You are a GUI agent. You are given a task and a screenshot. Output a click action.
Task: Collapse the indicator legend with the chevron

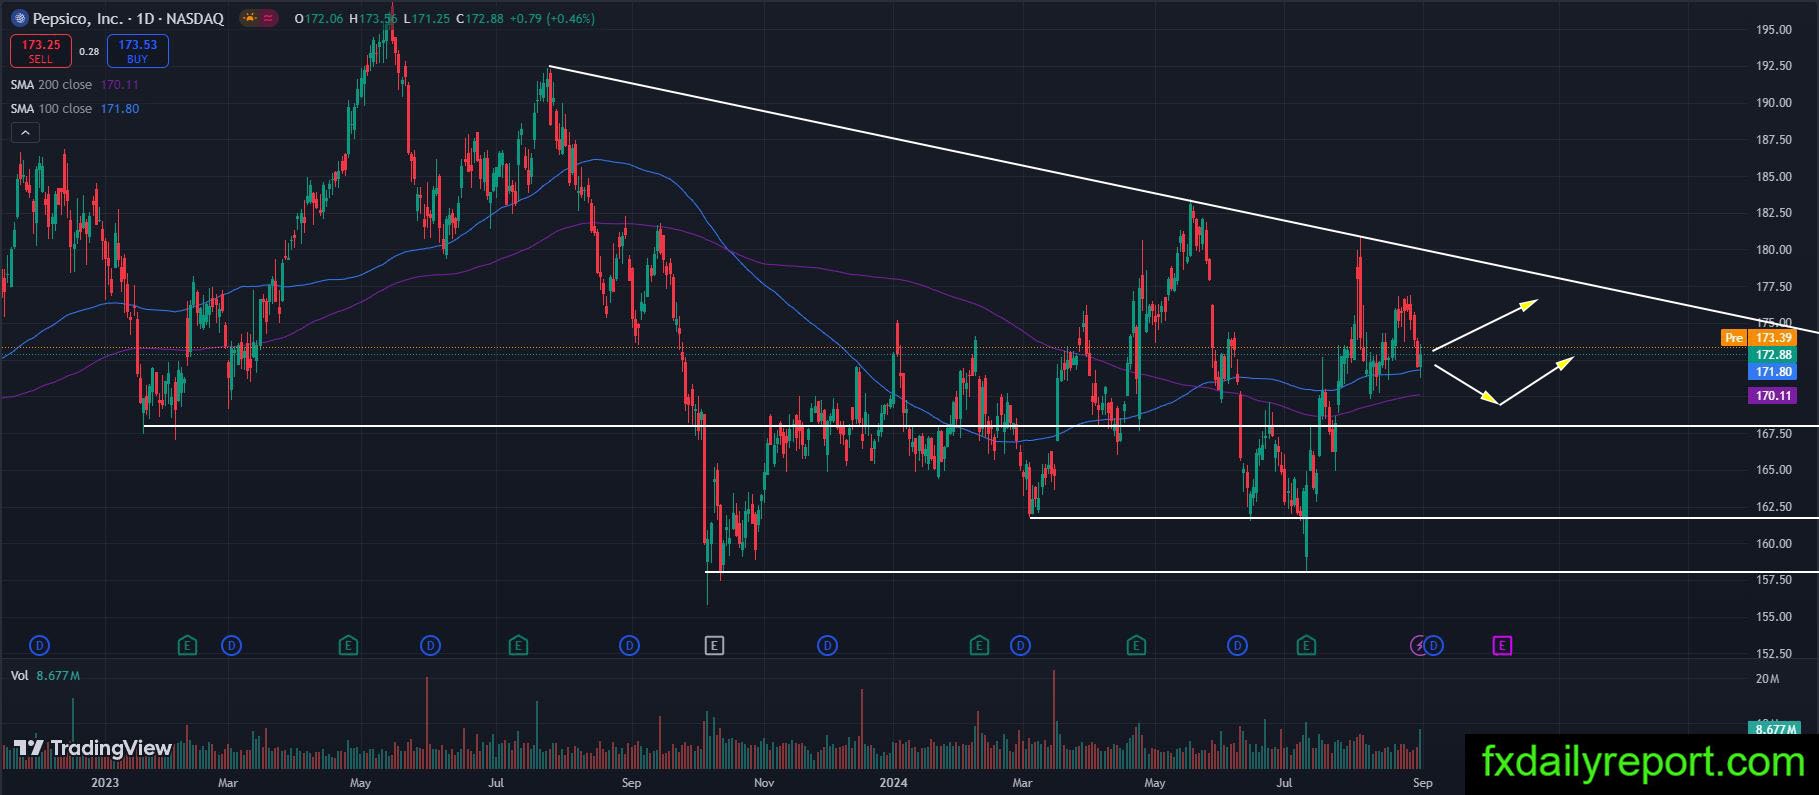click(25, 133)
